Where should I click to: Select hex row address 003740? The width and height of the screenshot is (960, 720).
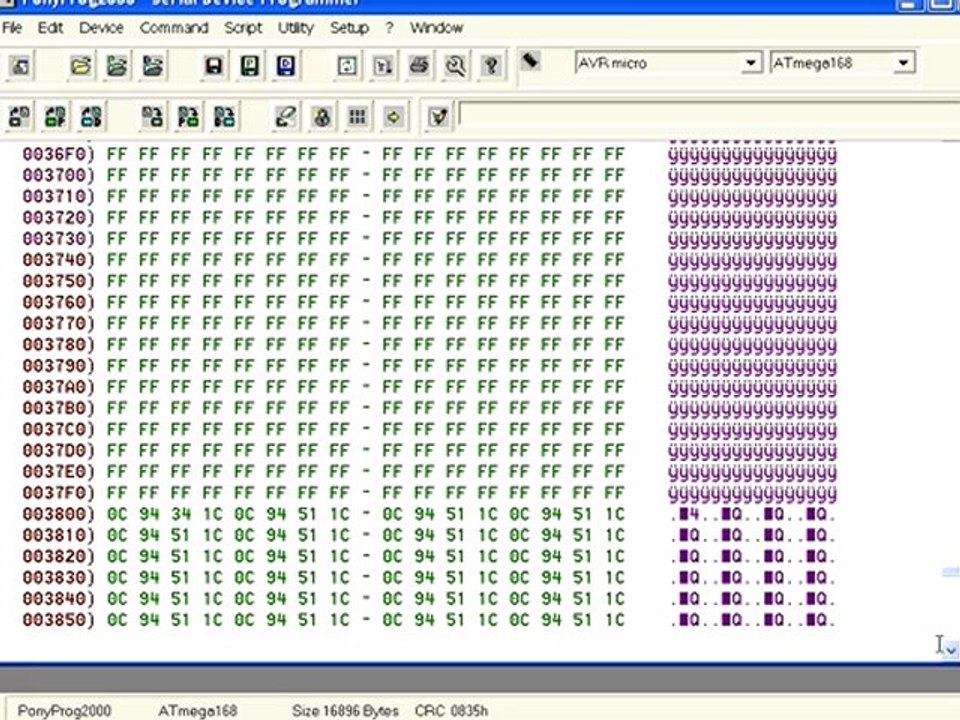click(59, 260)
